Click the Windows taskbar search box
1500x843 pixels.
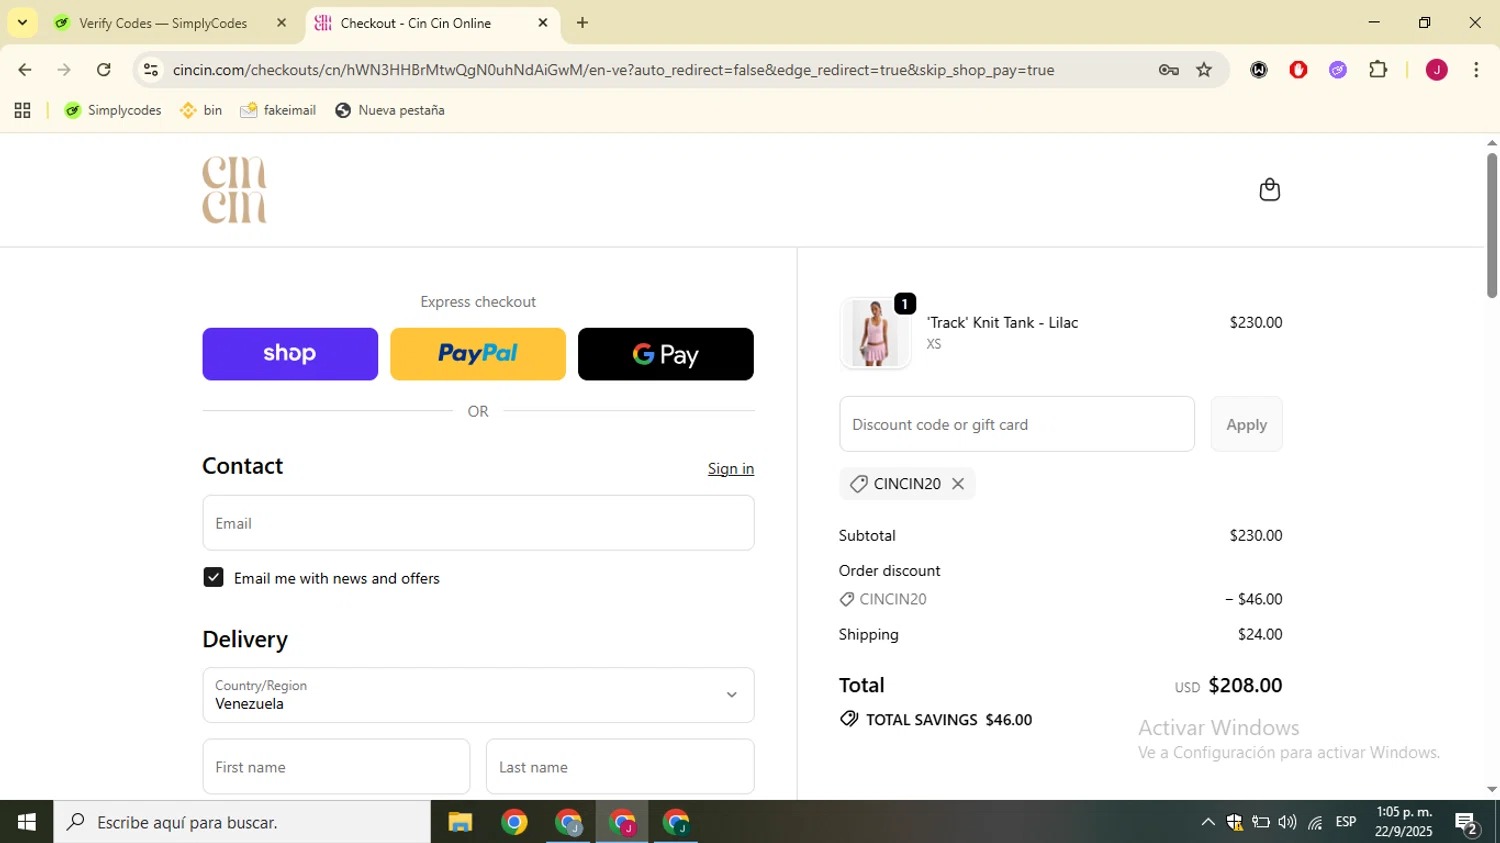coord(242,822)
